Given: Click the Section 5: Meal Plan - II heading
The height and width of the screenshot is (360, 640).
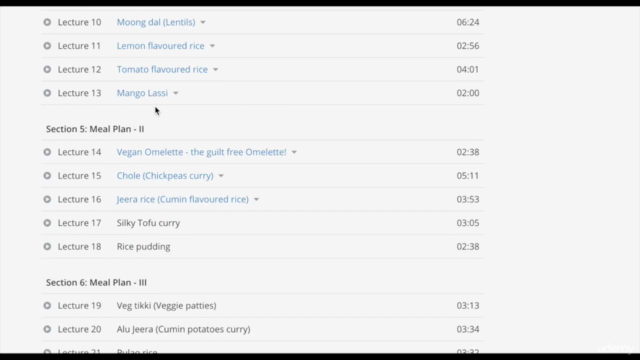Looking at the screenshot, I should pyautogui.click(x=95, y=129).
